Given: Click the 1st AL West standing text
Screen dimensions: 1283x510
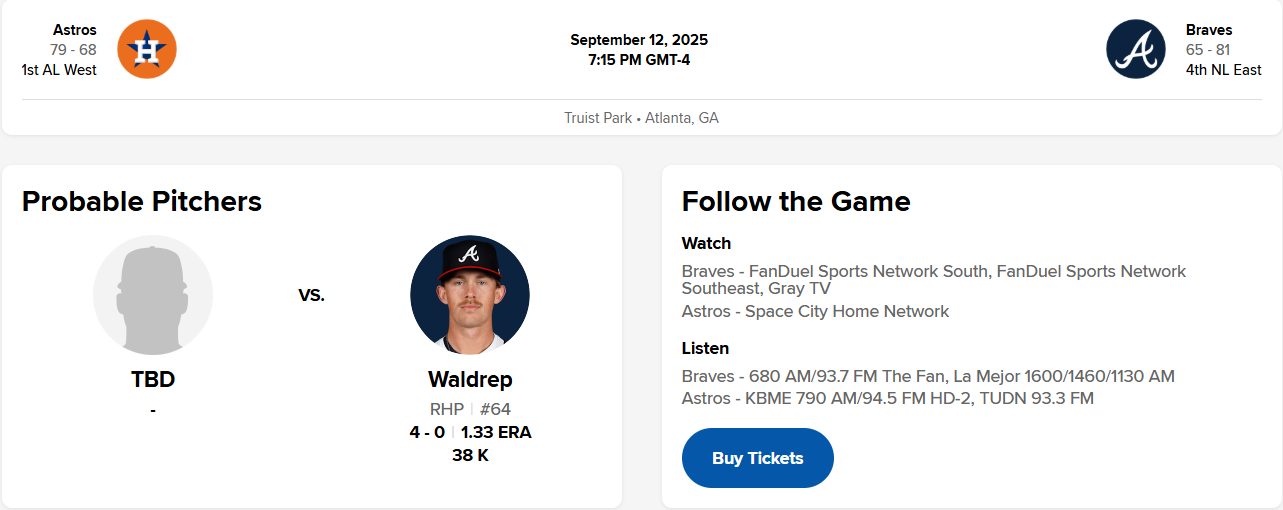Looking at the screenshot, I should click(59, 70).
